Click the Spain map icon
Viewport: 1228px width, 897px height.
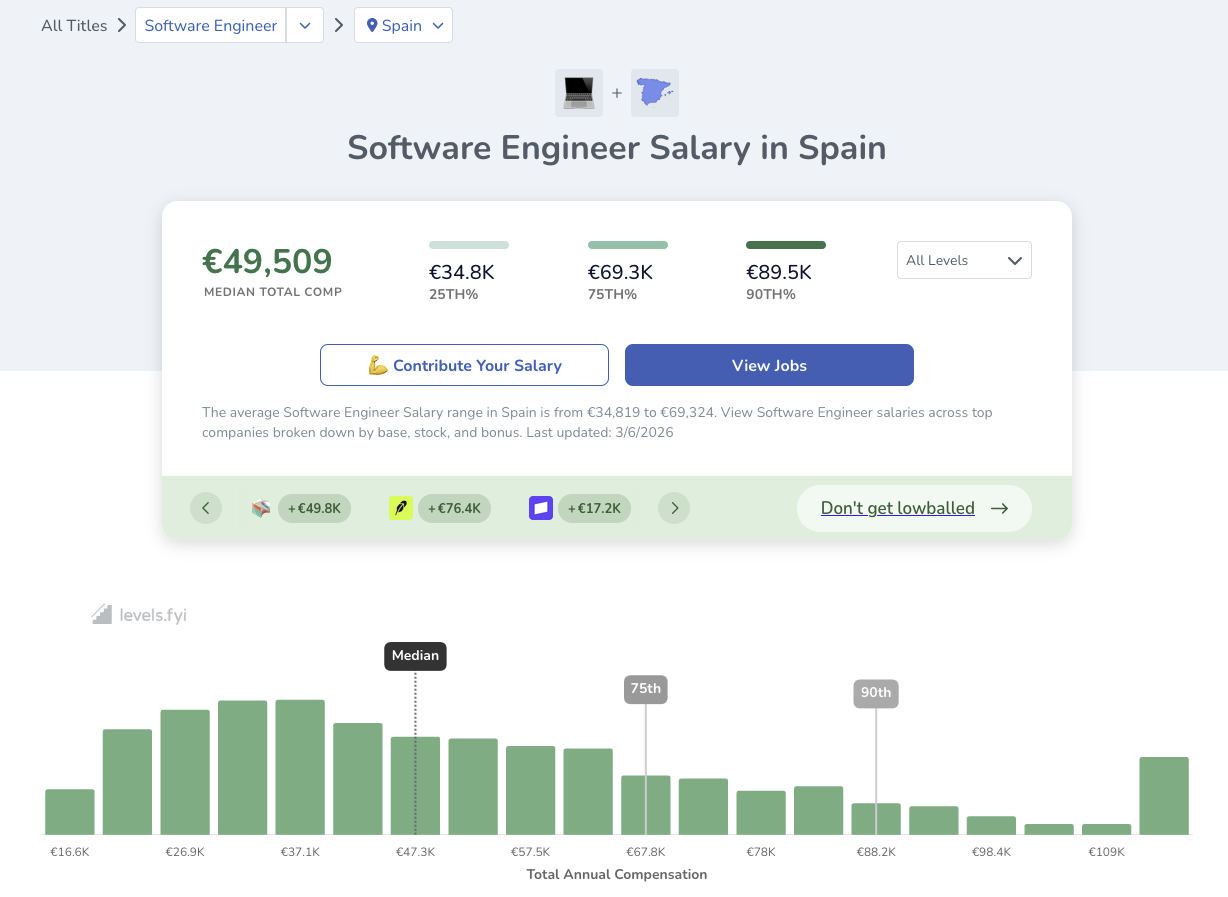point(655,93)
